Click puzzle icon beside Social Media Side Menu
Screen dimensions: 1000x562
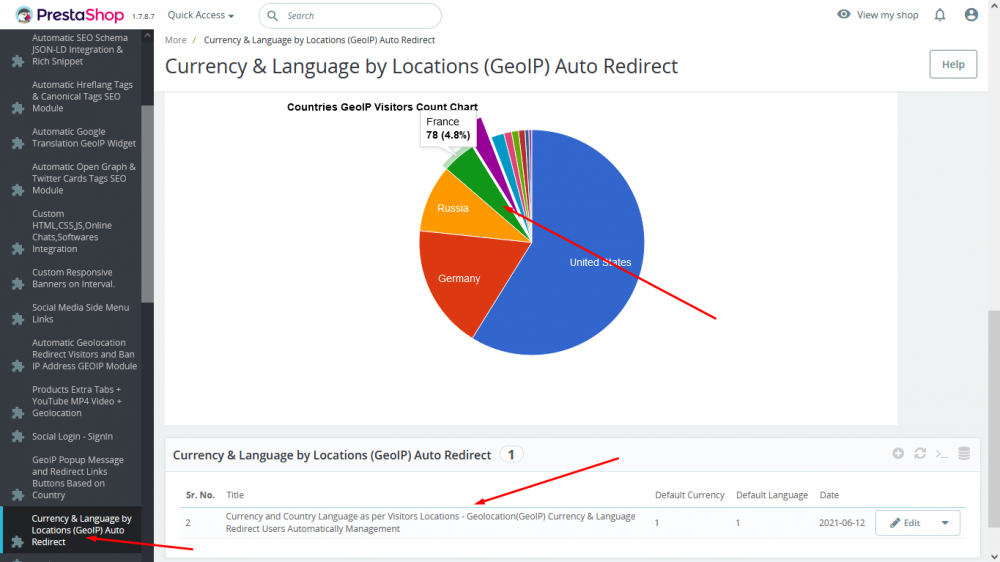[18, 320]
